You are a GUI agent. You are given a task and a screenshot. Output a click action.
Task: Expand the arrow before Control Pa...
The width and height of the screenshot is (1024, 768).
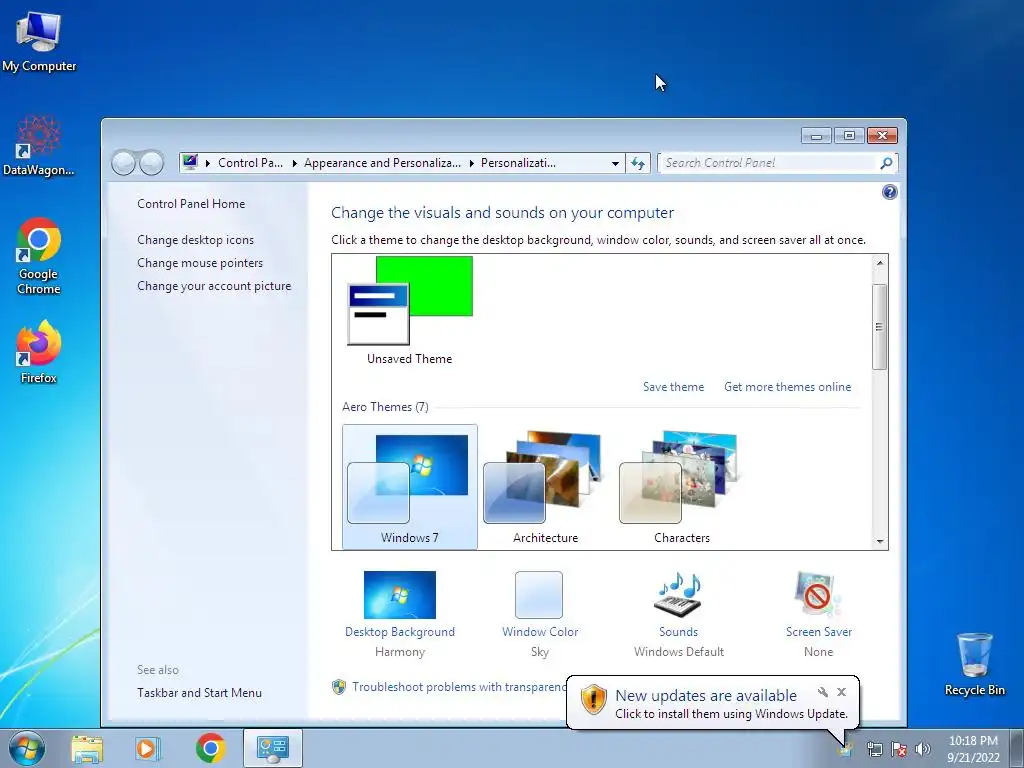tap(208, 163)
